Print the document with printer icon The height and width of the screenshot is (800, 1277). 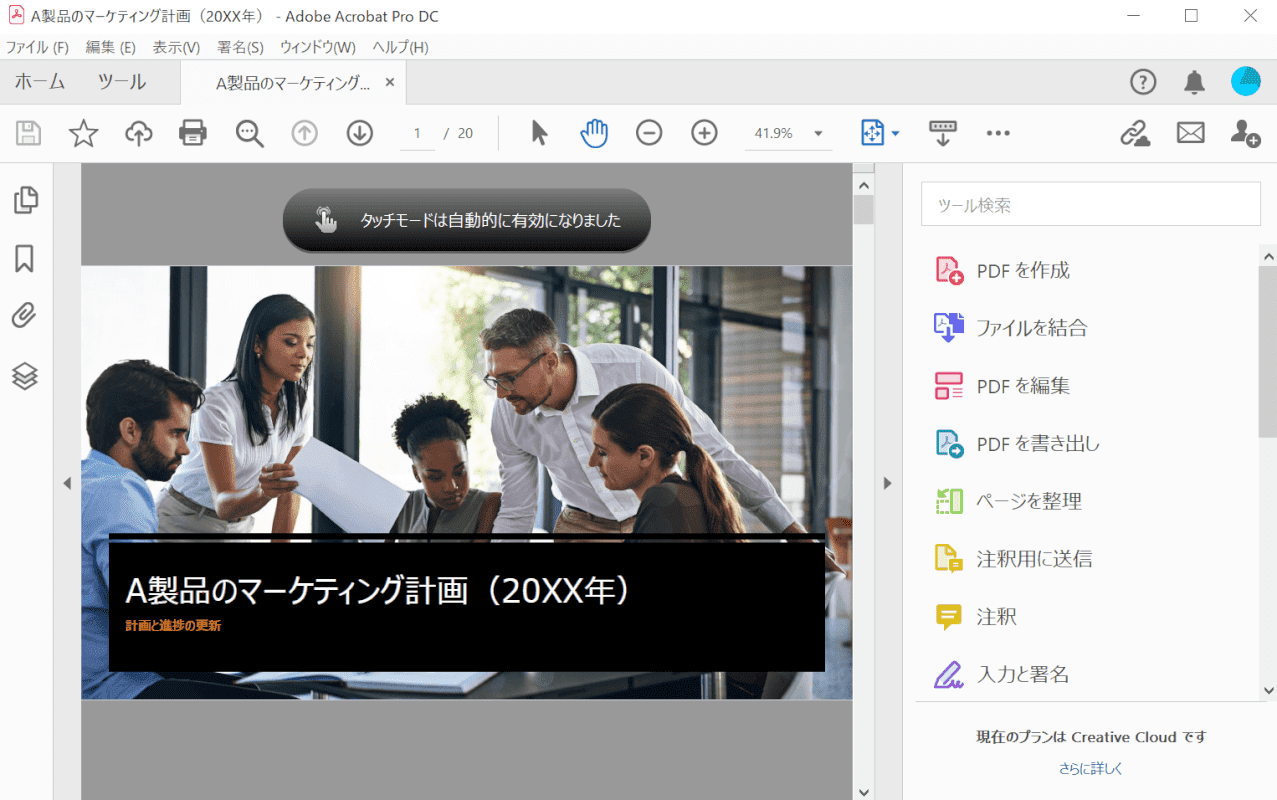click(x=193, y=133)
